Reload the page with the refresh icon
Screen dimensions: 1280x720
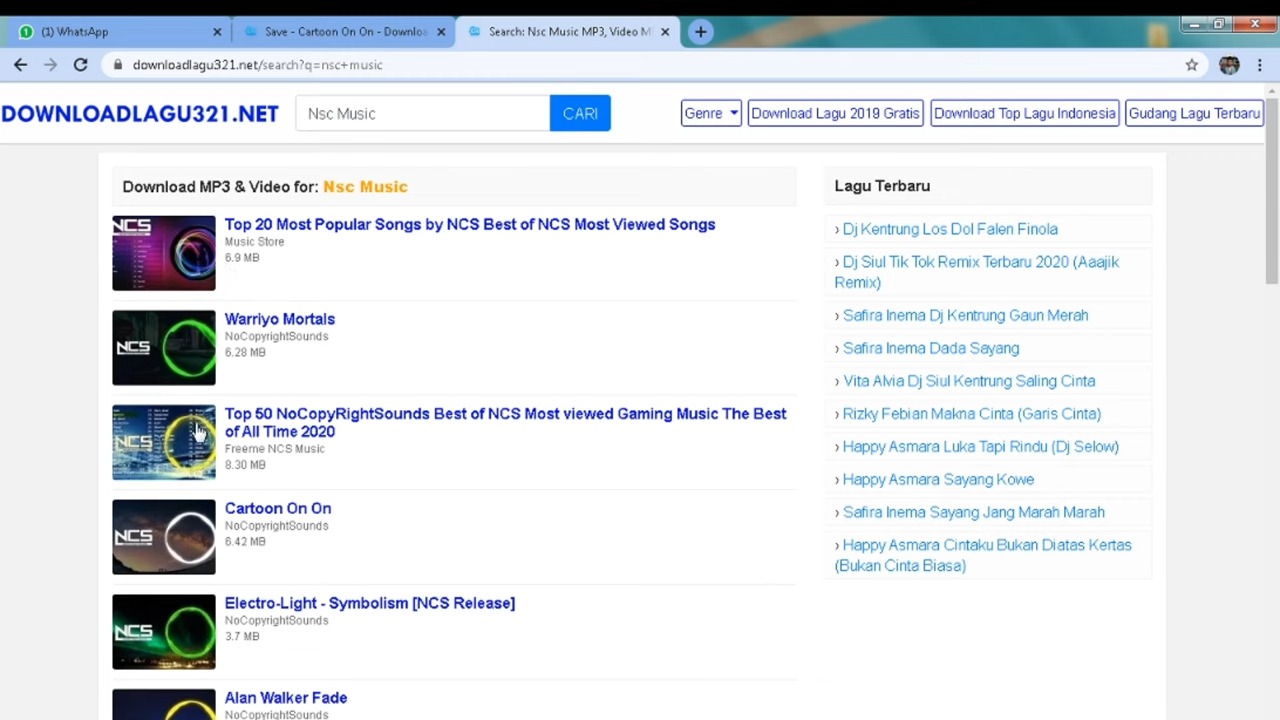(80, 65)
